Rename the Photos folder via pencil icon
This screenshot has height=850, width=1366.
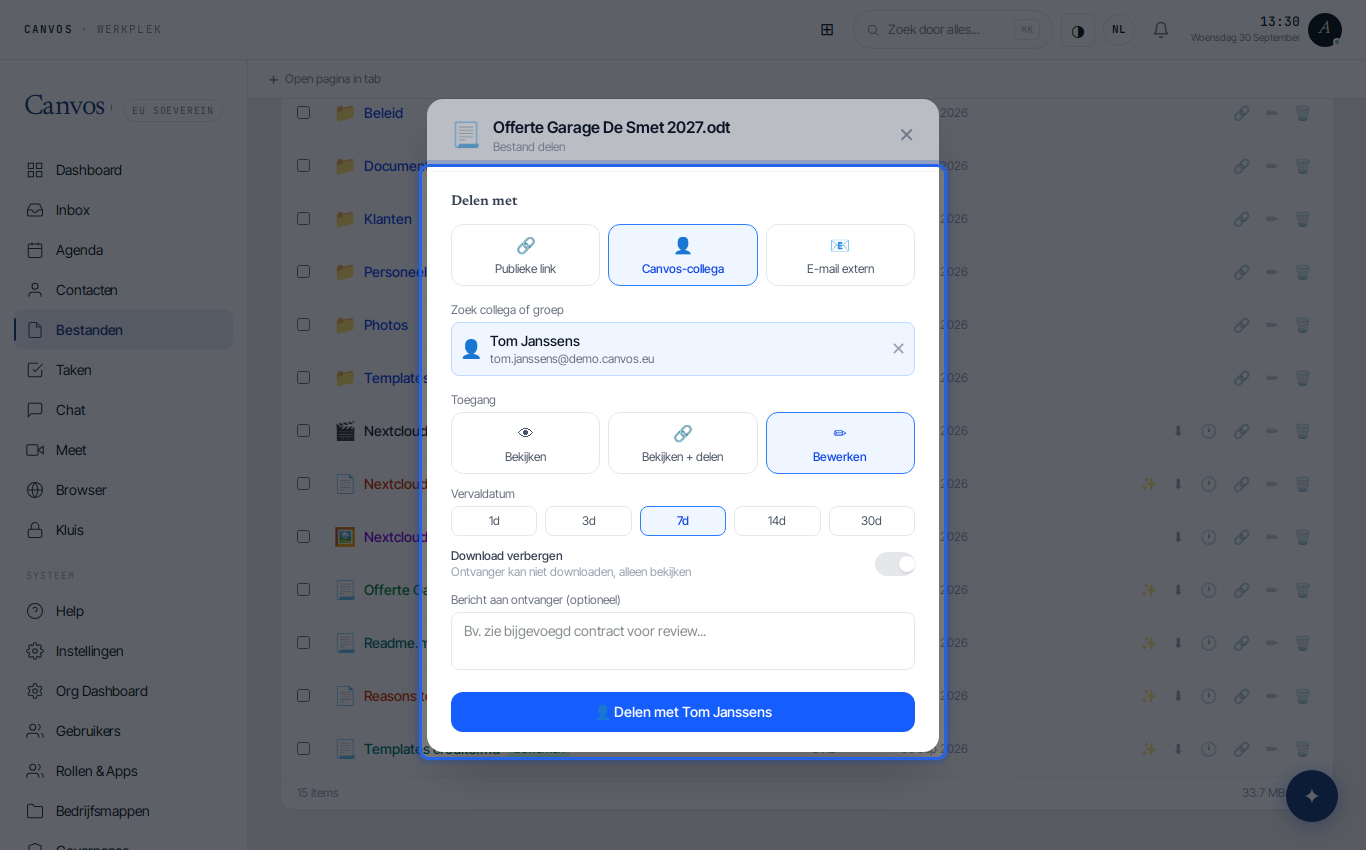[x=1272, y=325]
